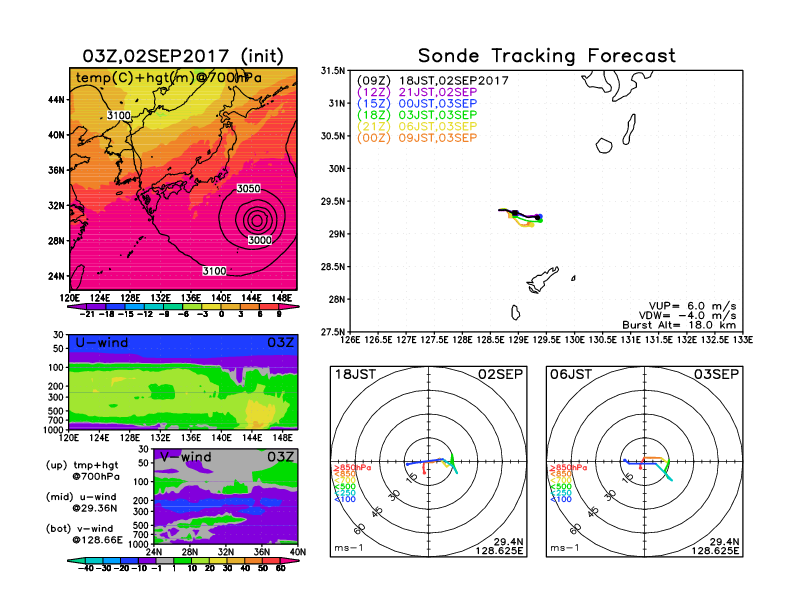Click the "02SEP" hodograph date label
Image resolution: width=792 pixels, height=612 pixels.
(x=501, y=375)
